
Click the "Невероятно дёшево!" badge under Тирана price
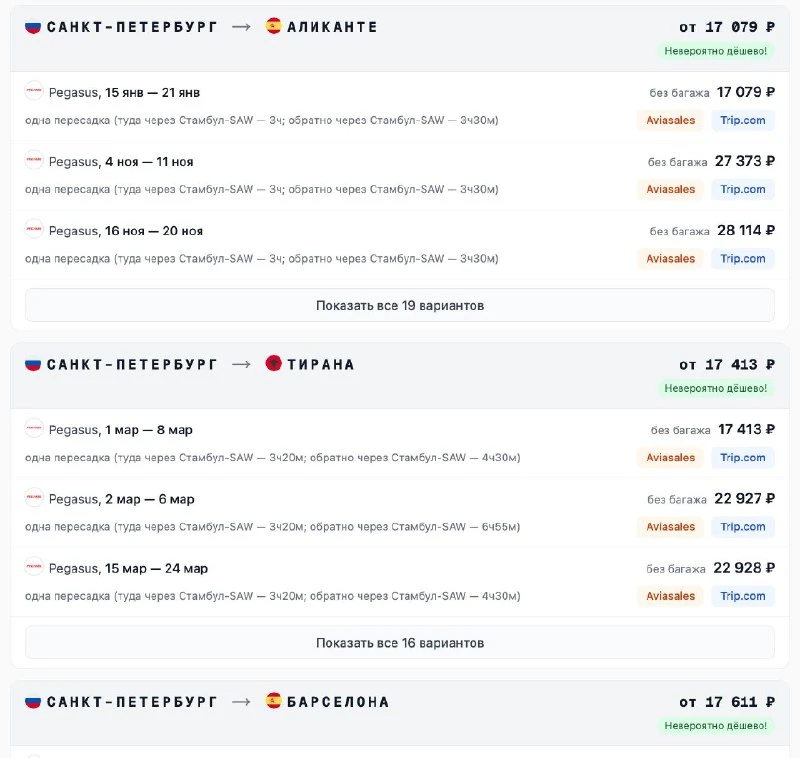(715, 388)
